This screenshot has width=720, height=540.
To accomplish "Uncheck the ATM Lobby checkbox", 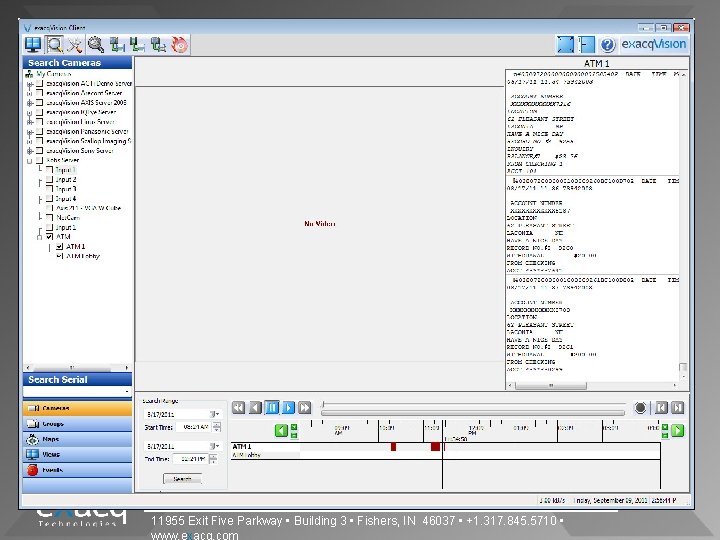I will pos(59,256).
